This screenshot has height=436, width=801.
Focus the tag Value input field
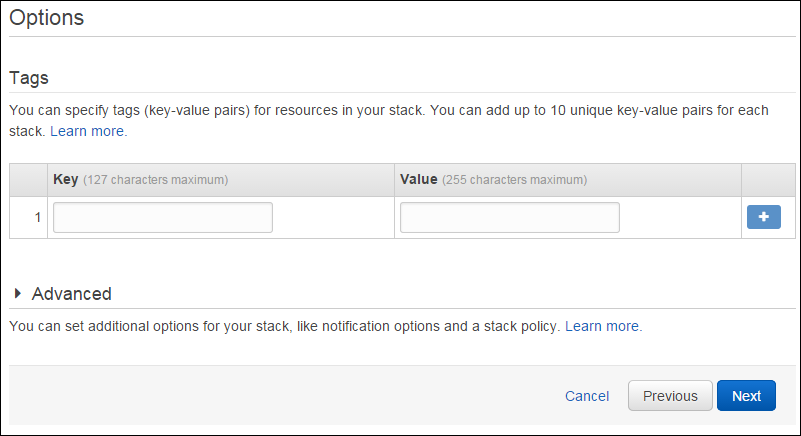tap(510, 217)
